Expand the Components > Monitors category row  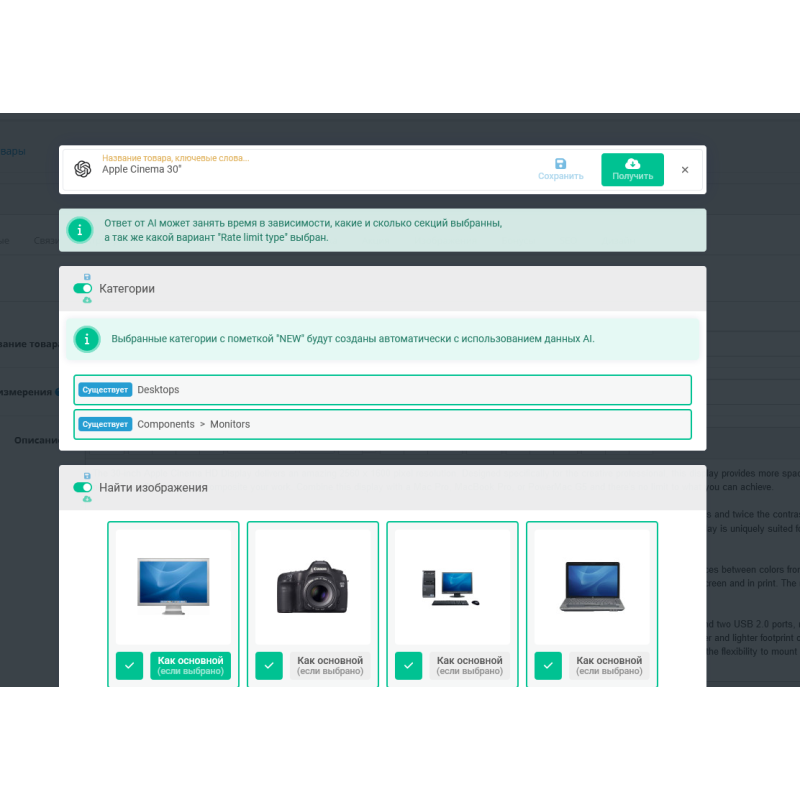(x=382, y=424)
